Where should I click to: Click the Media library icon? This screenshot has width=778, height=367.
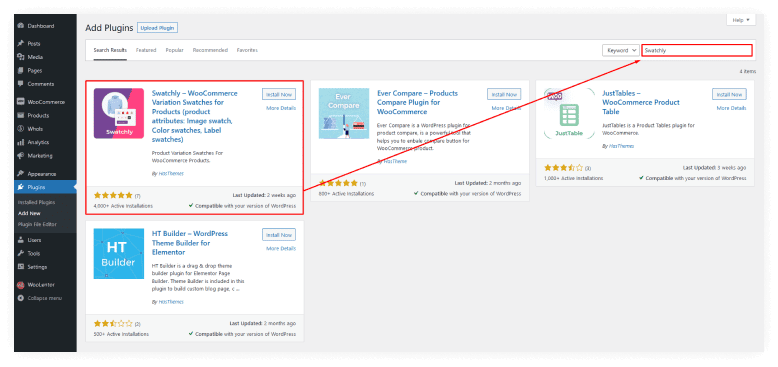tap(21, 57)
